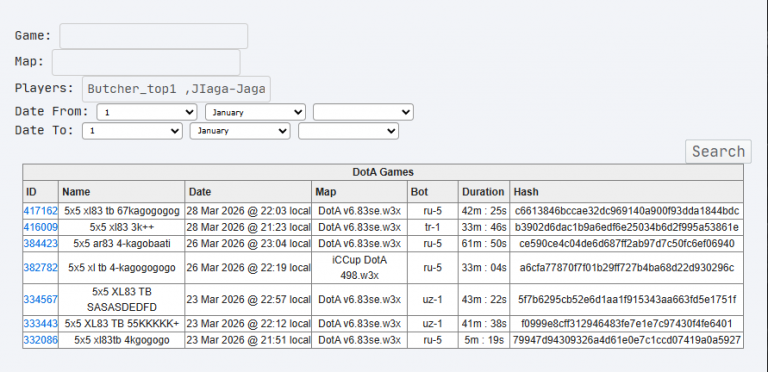Click the DotA Games table title

[x=383, y=172]
